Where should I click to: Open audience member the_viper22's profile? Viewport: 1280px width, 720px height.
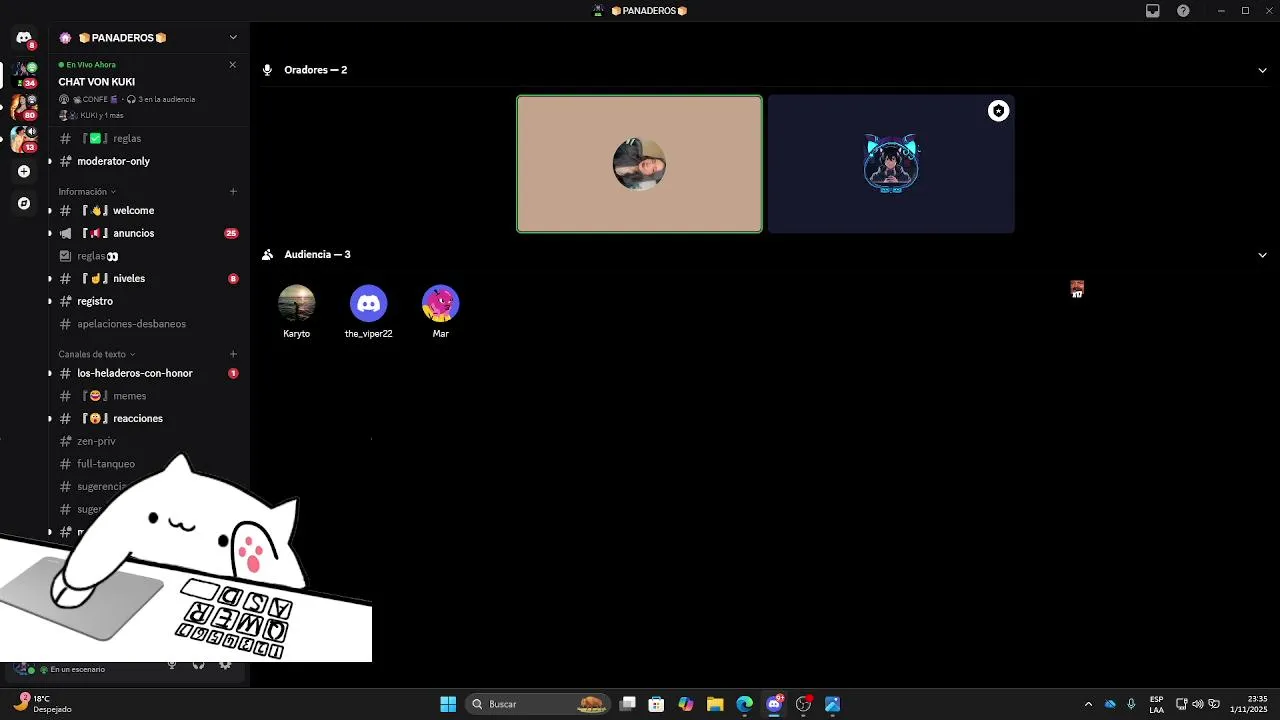coord(368,311)
